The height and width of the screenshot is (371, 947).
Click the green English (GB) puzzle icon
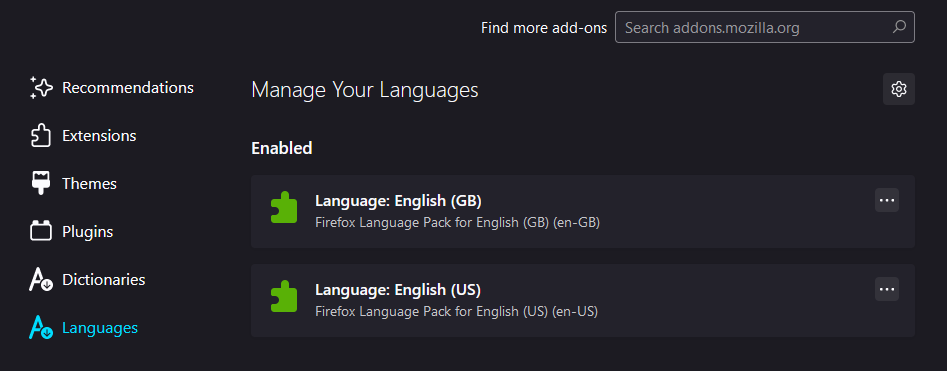click(x=284, y=208)
